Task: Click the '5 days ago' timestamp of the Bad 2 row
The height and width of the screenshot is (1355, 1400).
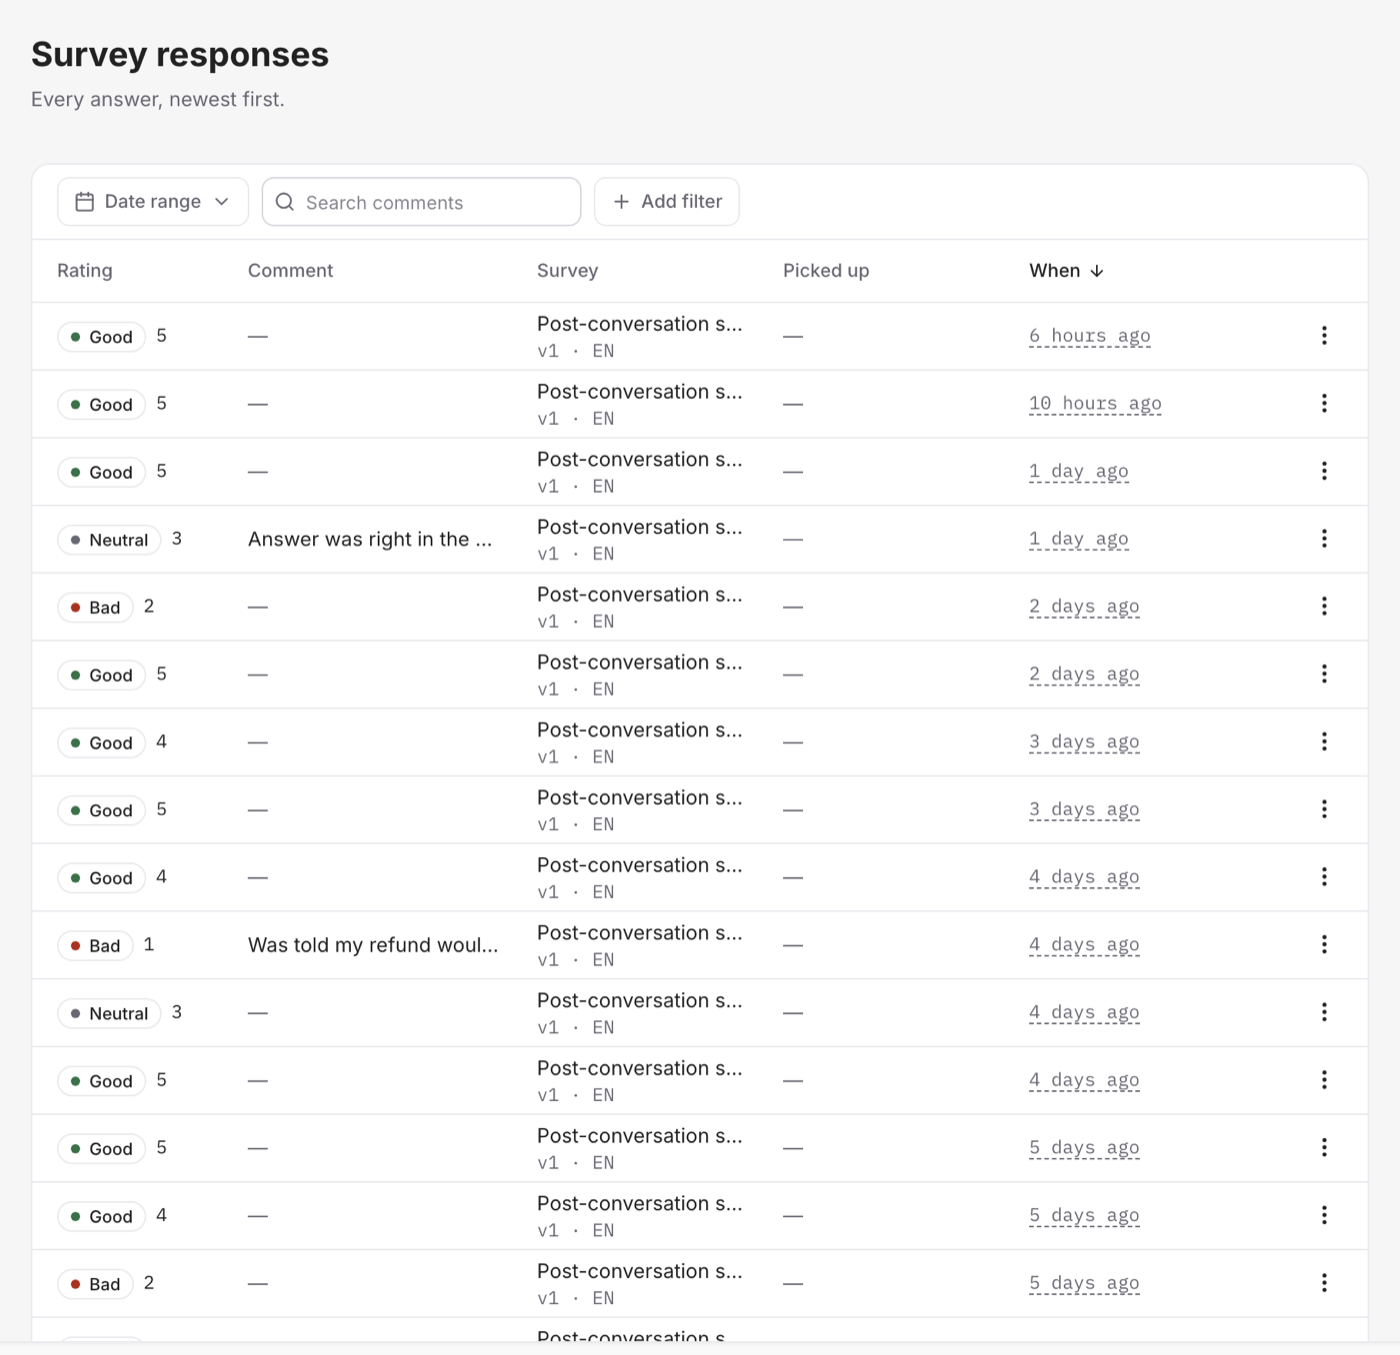Action: tap(1084, 1283)
